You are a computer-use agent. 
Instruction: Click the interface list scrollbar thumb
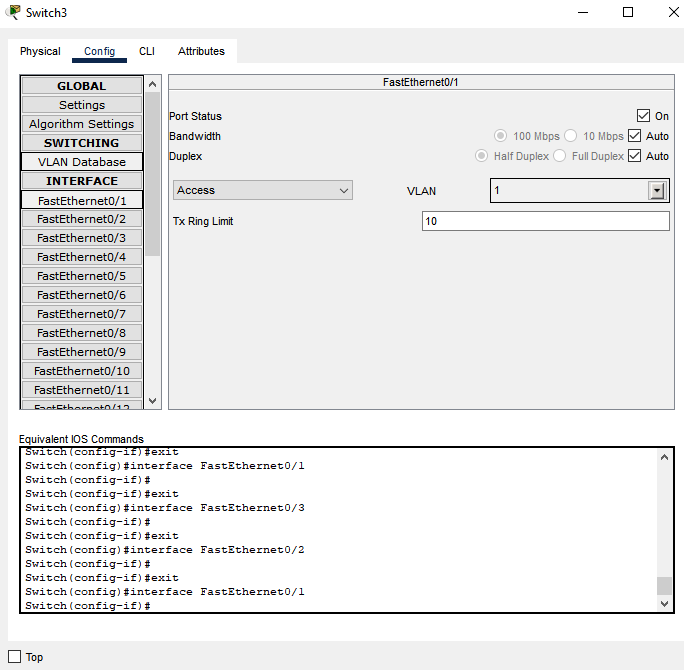coord(152,174)
